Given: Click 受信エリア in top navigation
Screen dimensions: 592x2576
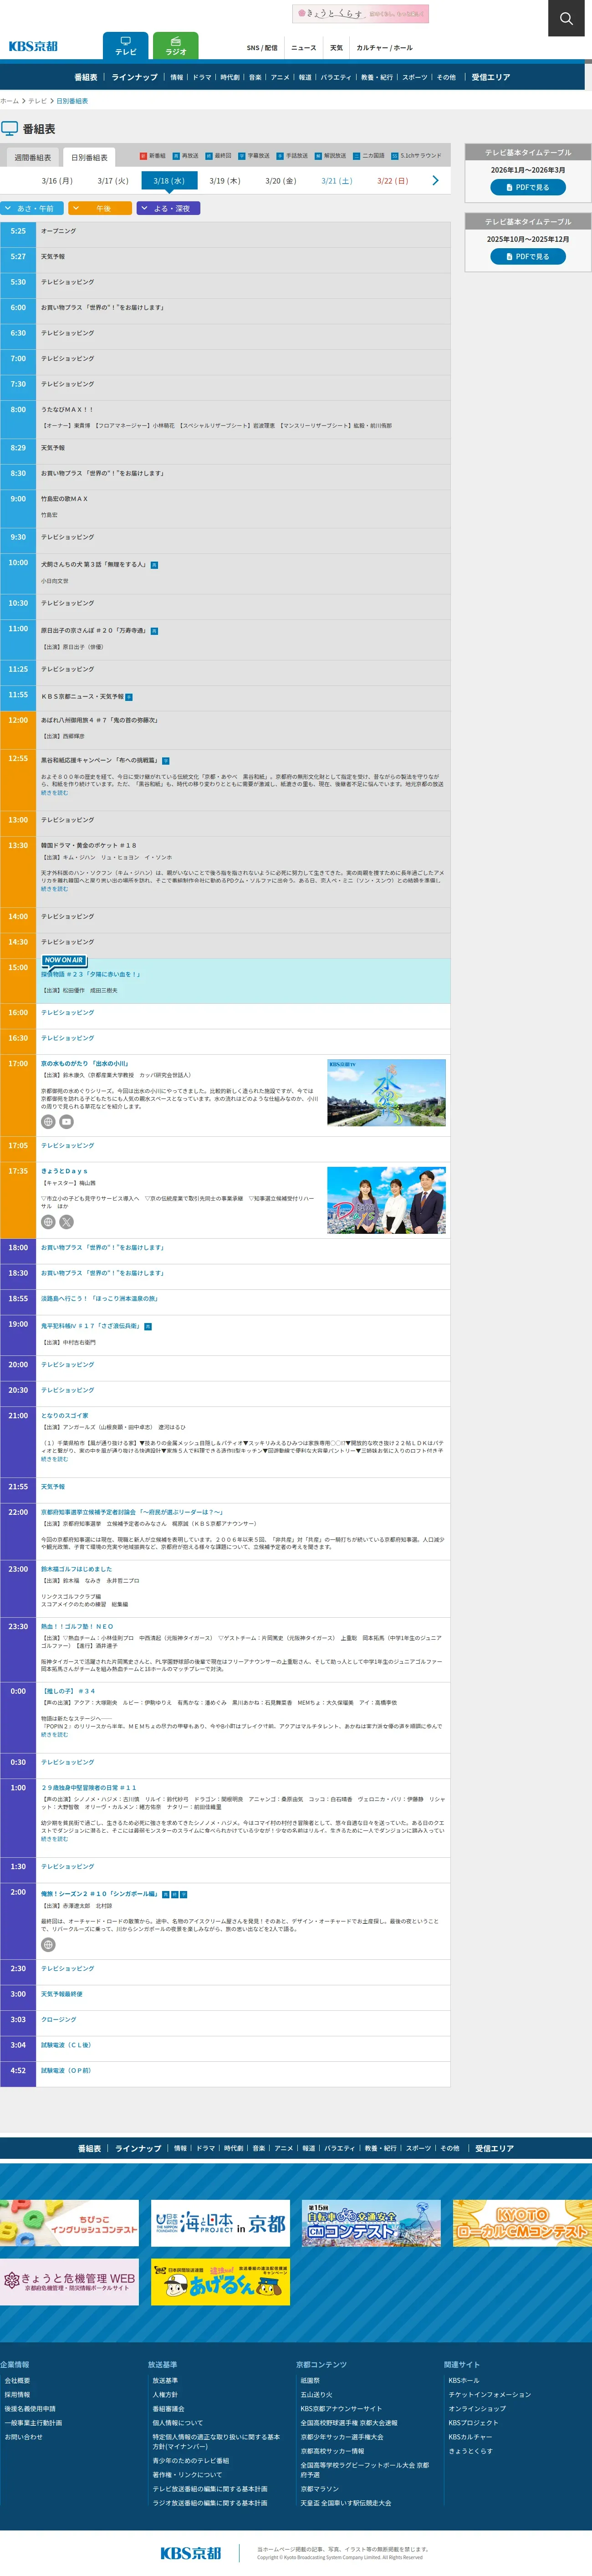Looking at the screenshot, I should pyautogui.click(x=490, y=77).
